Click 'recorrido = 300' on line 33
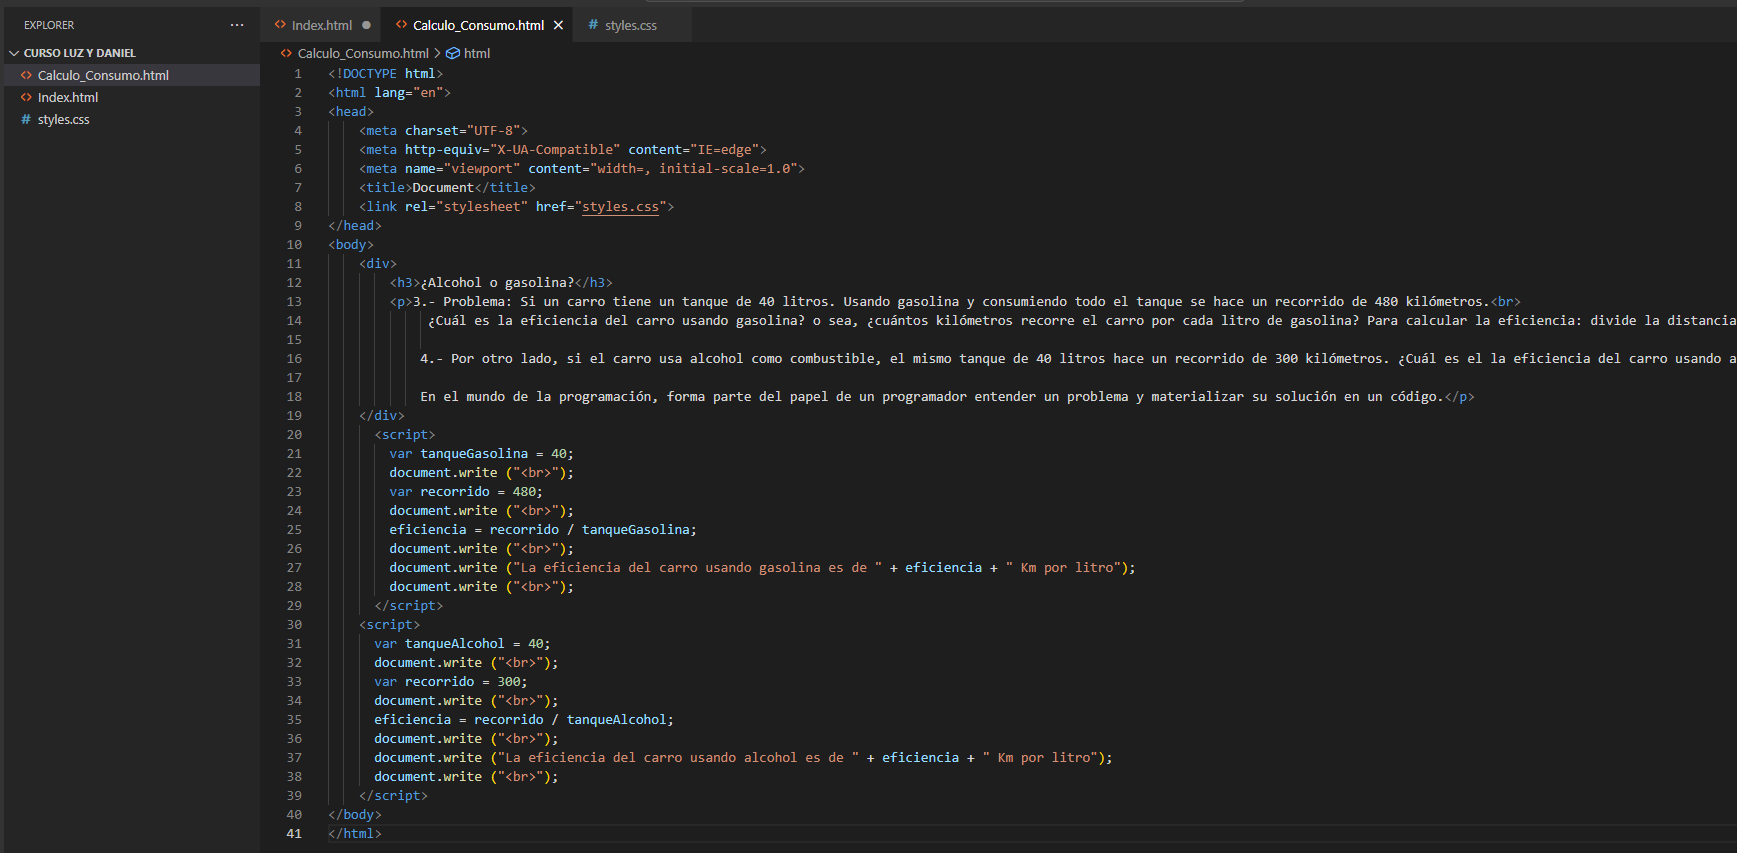The height and width of the screenshot is (853, 1737). coord(463,682)
